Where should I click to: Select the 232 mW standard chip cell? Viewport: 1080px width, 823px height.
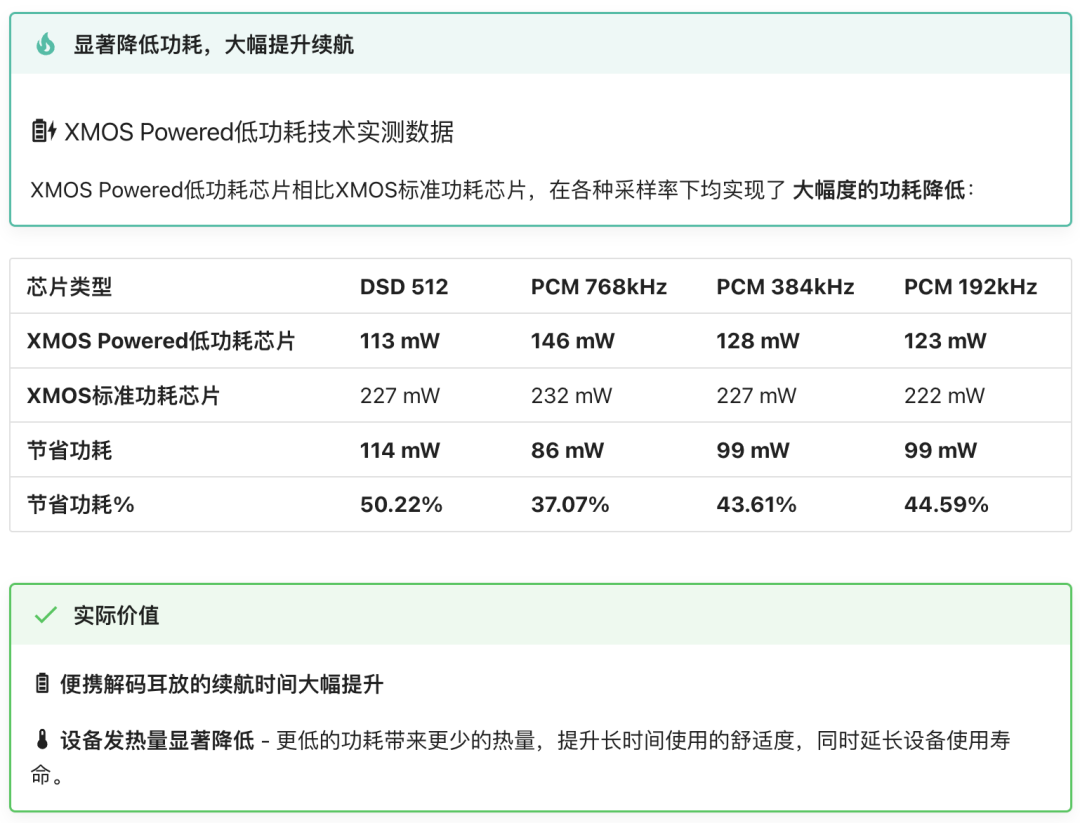click(x=571, y=396)
